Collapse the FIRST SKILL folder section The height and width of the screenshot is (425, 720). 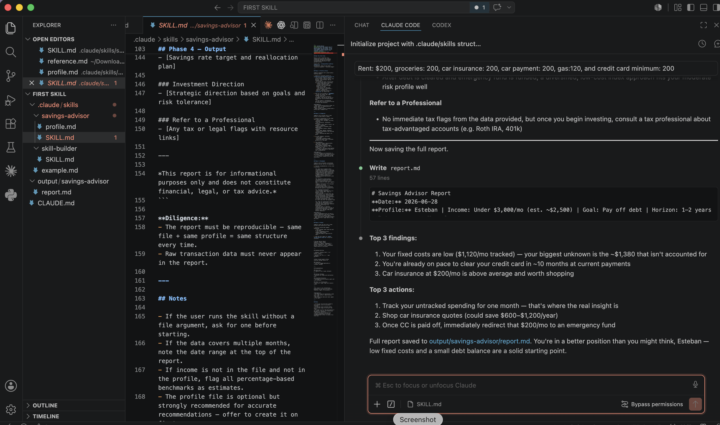[x=73, y=94]
